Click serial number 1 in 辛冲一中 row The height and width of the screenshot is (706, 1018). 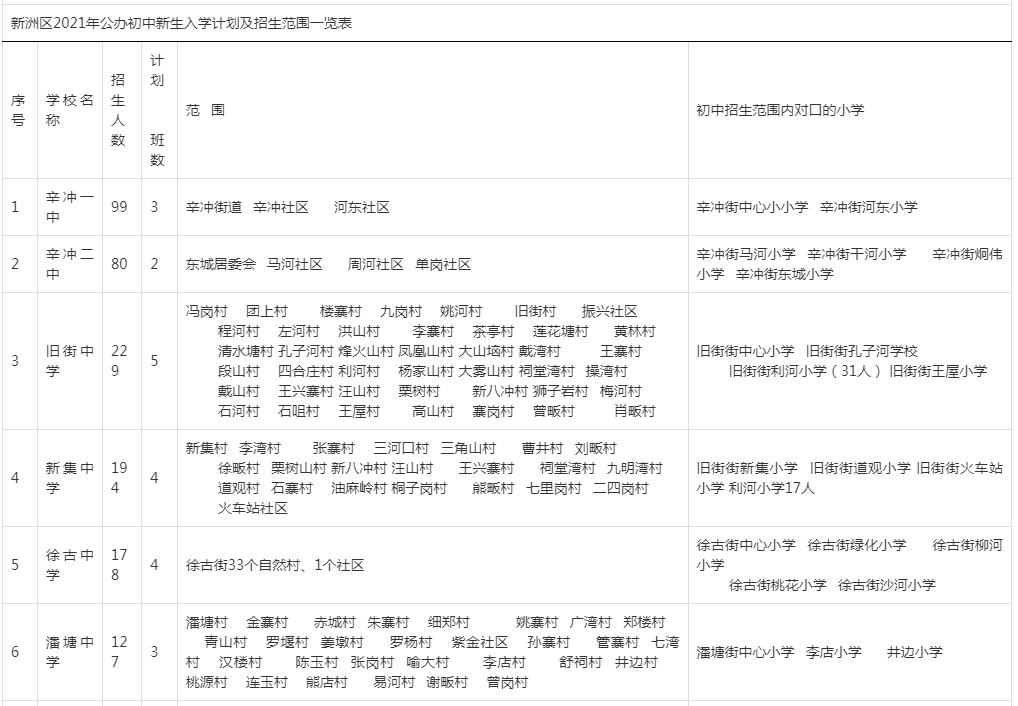pyautogui.click(x=15, y=207)
